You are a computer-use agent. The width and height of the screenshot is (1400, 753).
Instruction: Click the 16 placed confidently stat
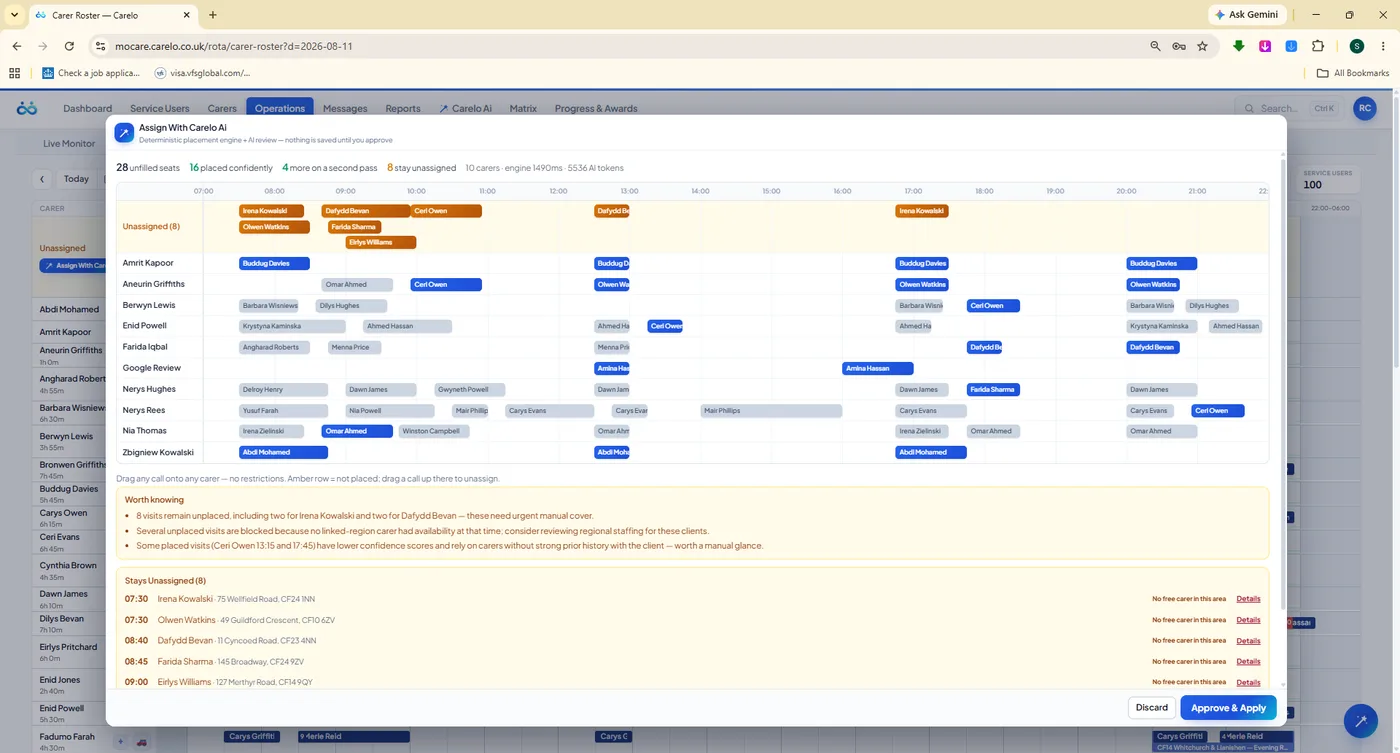coord(231,168)
